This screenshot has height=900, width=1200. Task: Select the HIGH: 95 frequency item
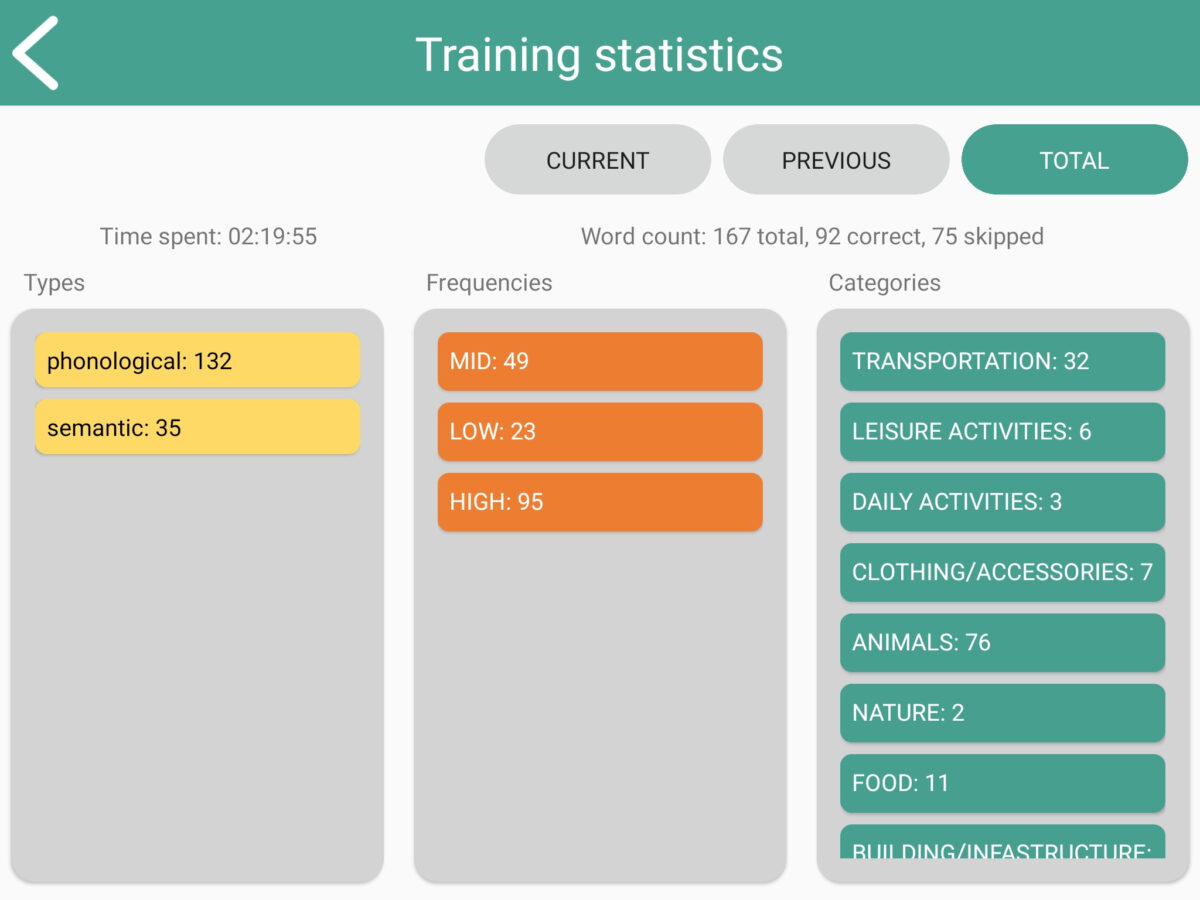(x=600, y=502)
